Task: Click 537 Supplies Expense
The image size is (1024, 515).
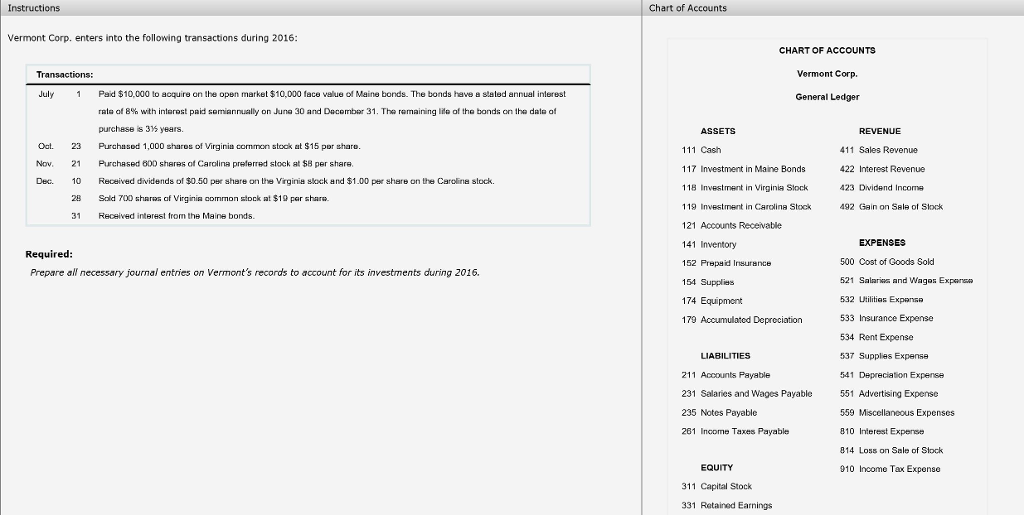Action: coord(884,356)
